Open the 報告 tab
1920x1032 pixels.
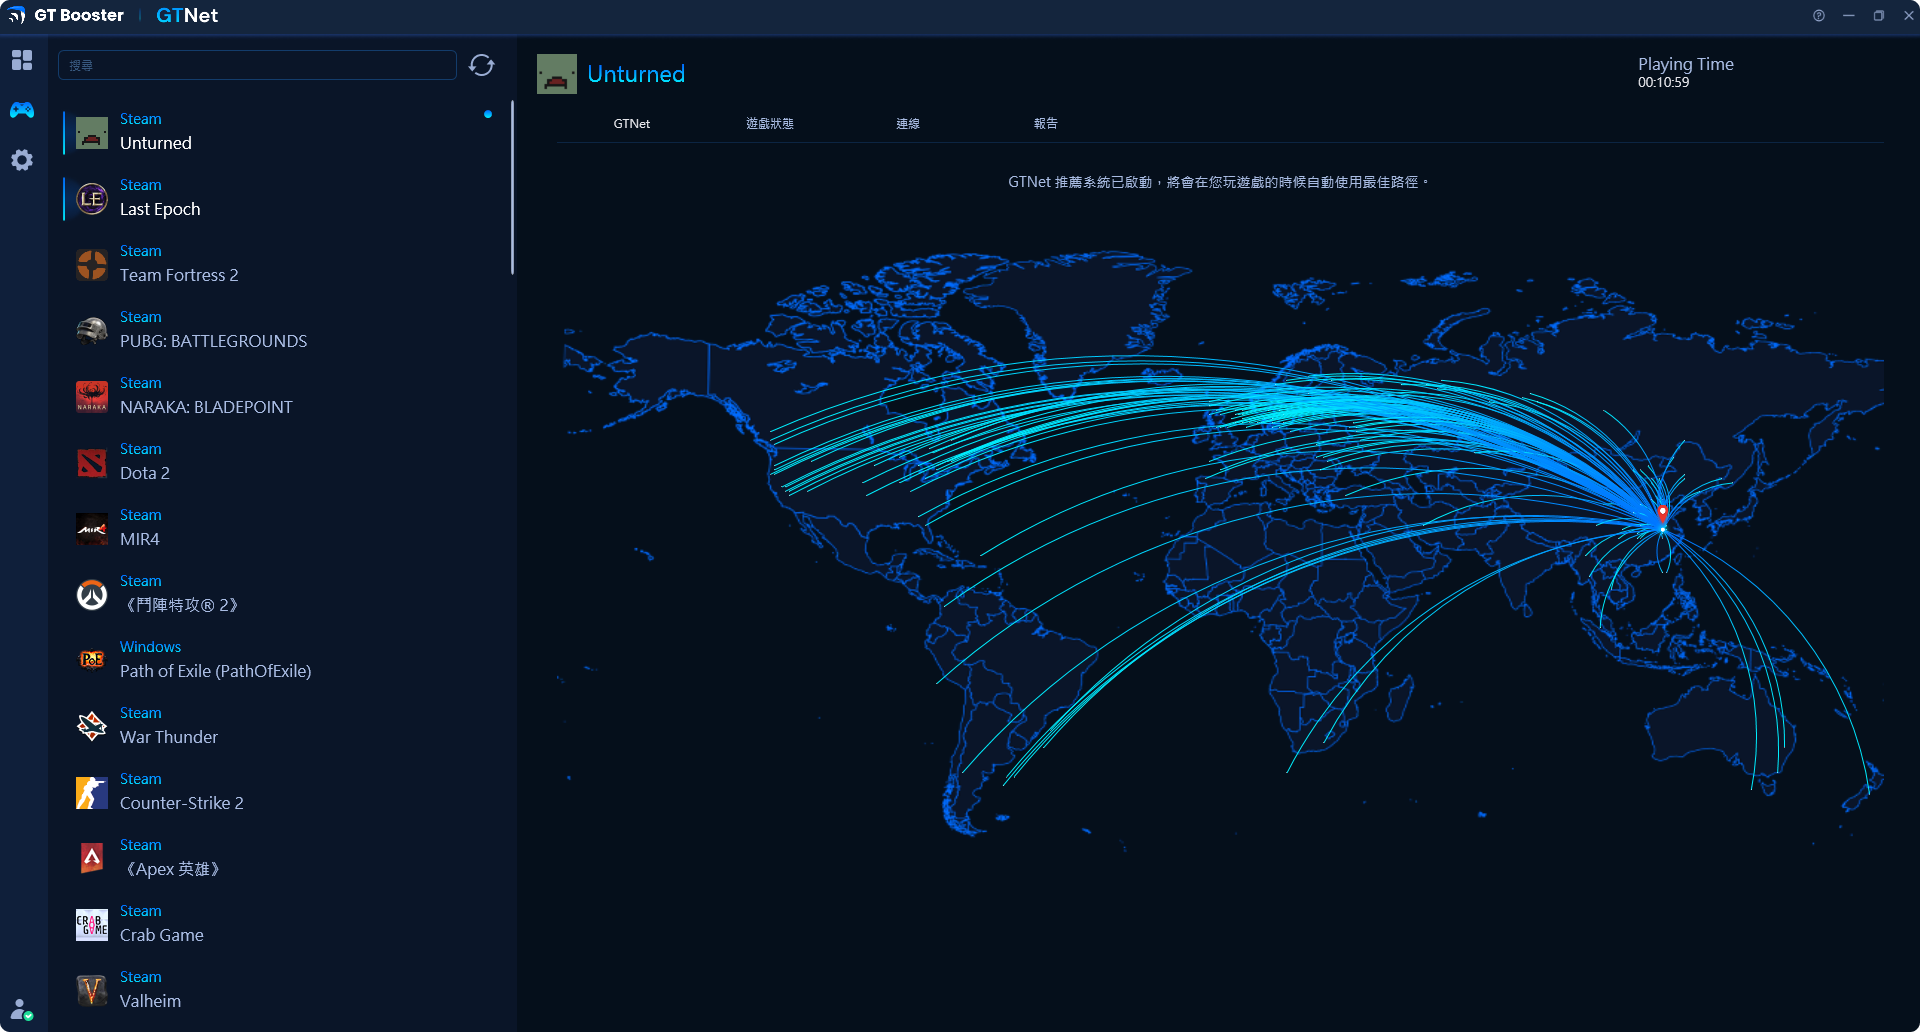[1045, 124]
